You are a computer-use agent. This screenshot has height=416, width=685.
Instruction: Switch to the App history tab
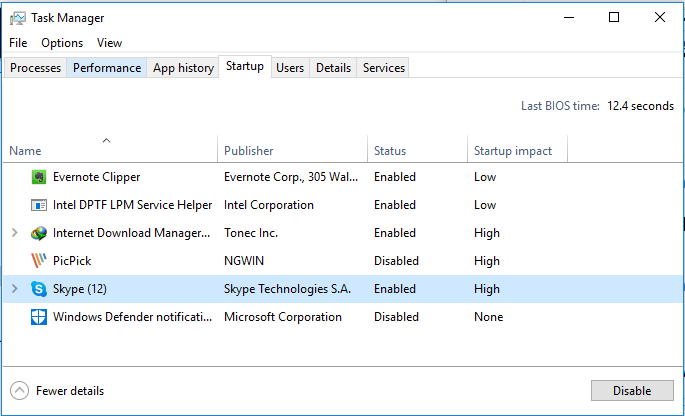pyautogui.click(x=183, y=68)
